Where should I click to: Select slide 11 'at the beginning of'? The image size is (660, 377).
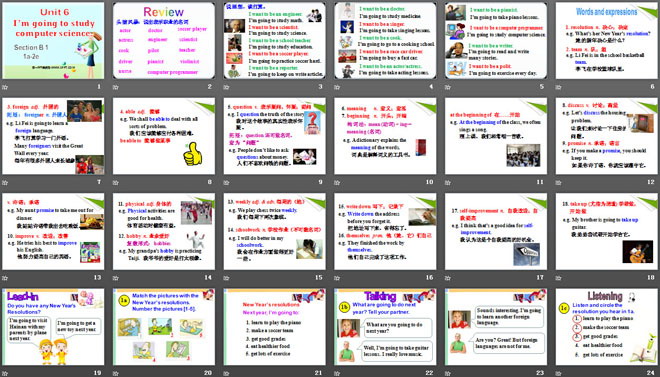pos(496,136)
